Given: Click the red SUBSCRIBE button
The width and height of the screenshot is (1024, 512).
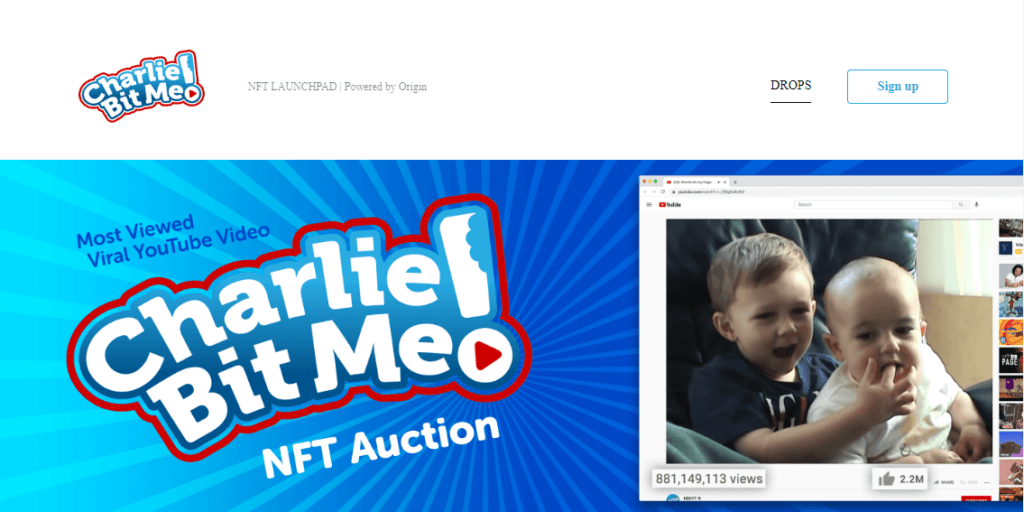Looking at the screenshot, I should [976, 498].
